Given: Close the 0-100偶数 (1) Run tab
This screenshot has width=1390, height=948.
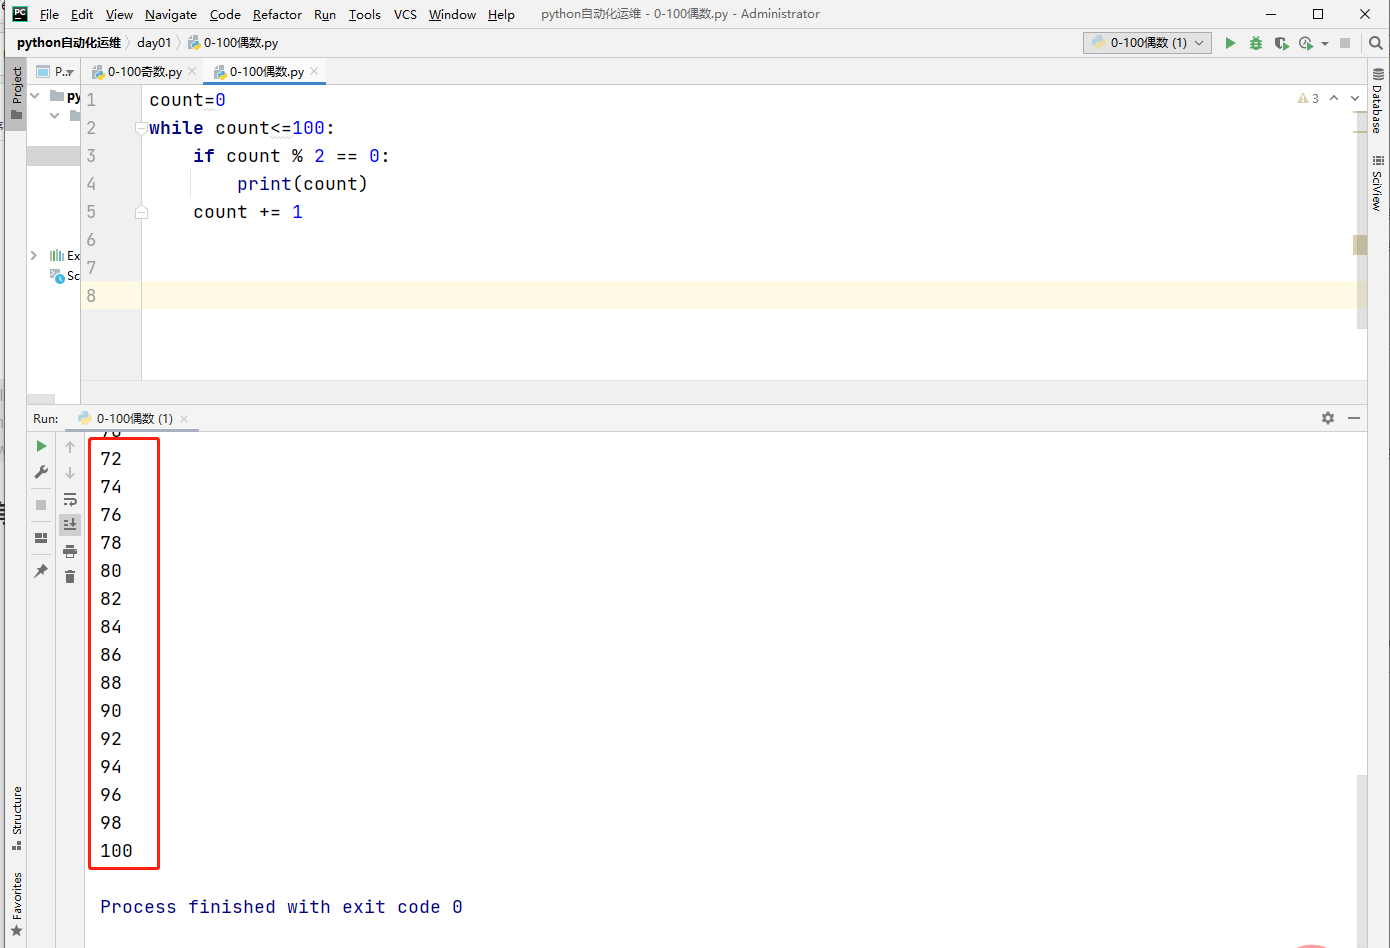Looking at the screenshot, I should pos(184,418).
